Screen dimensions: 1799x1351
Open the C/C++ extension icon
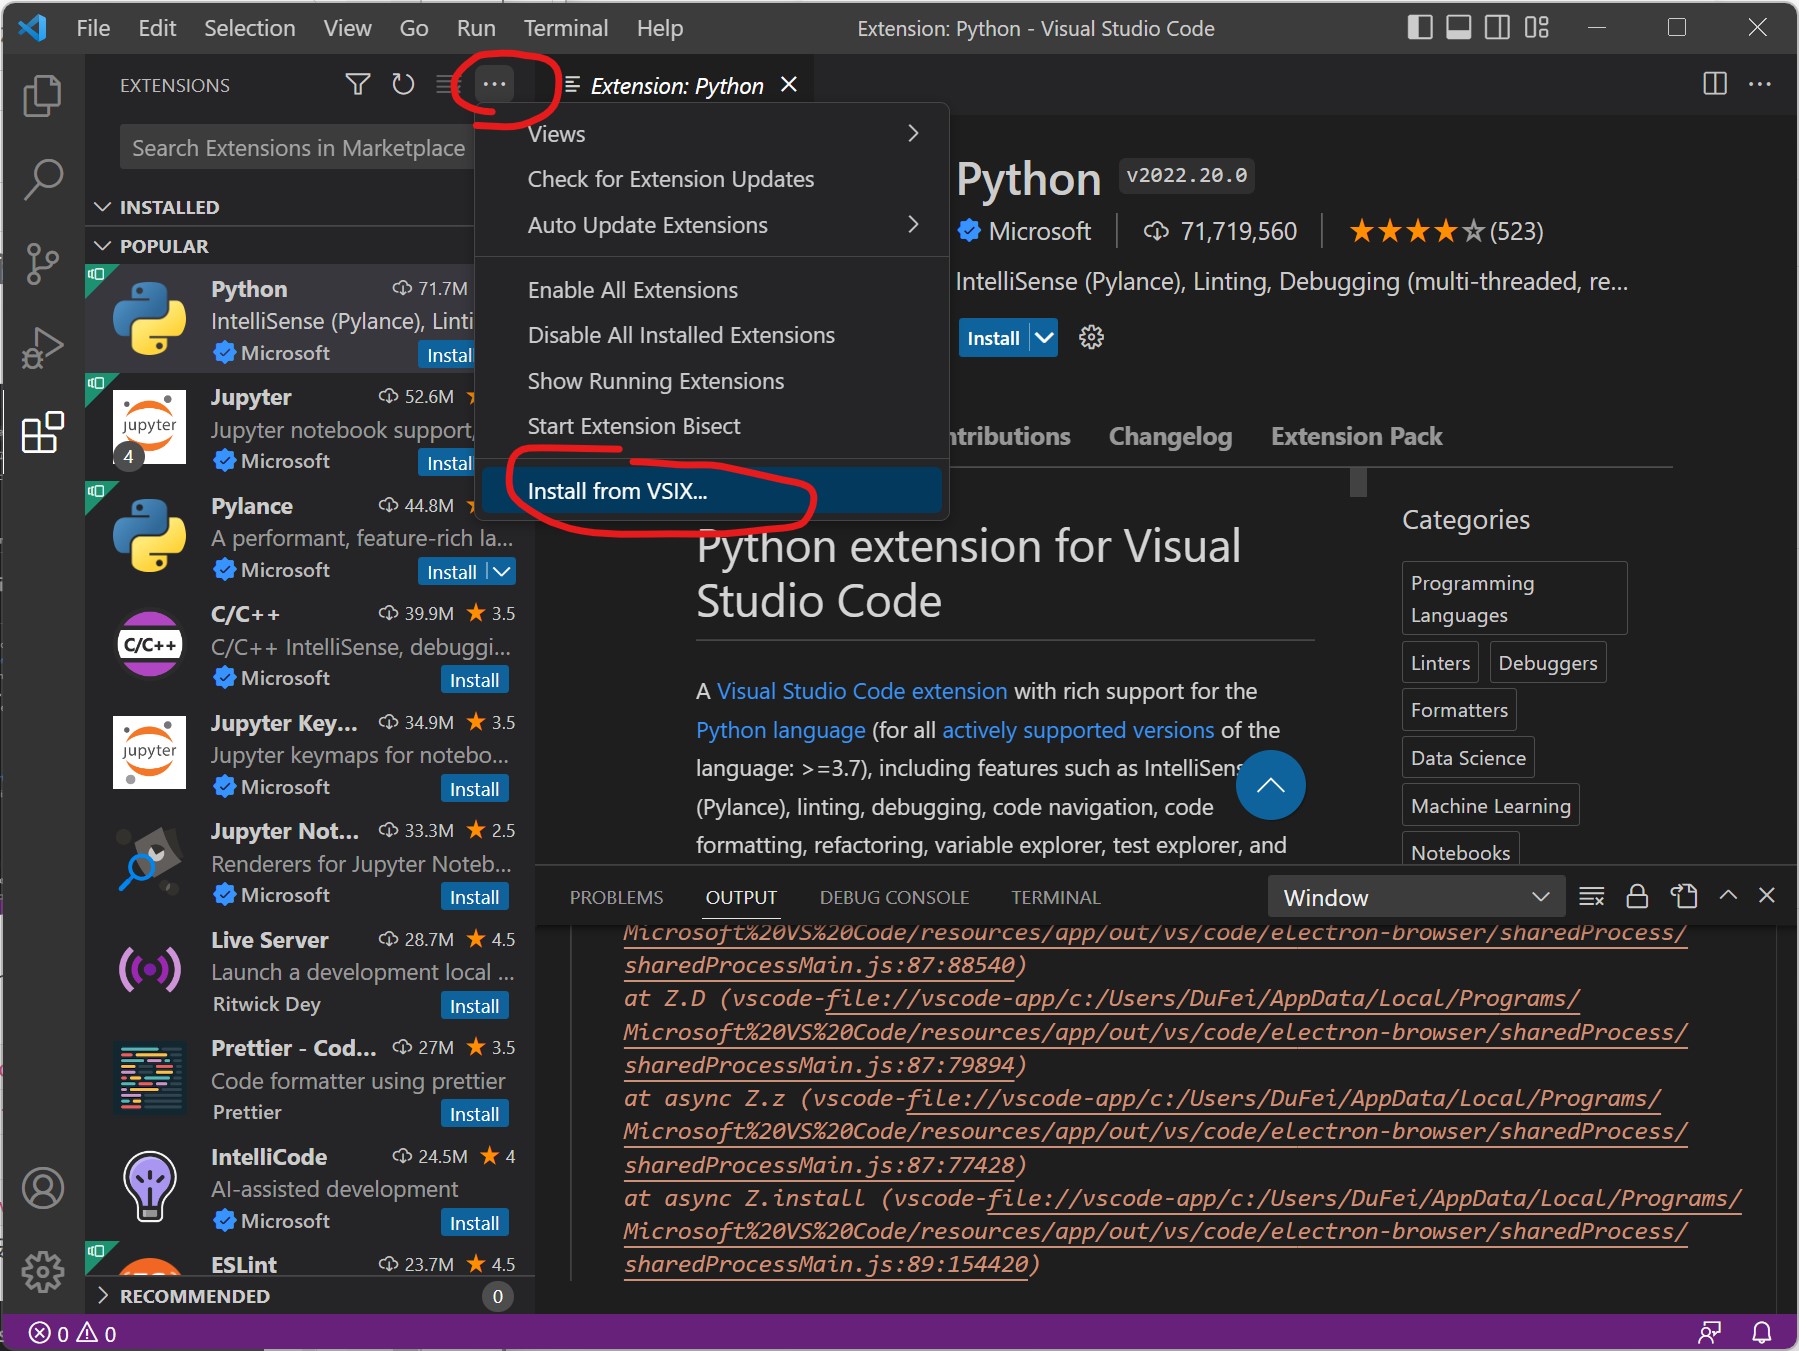coord(149,645)
